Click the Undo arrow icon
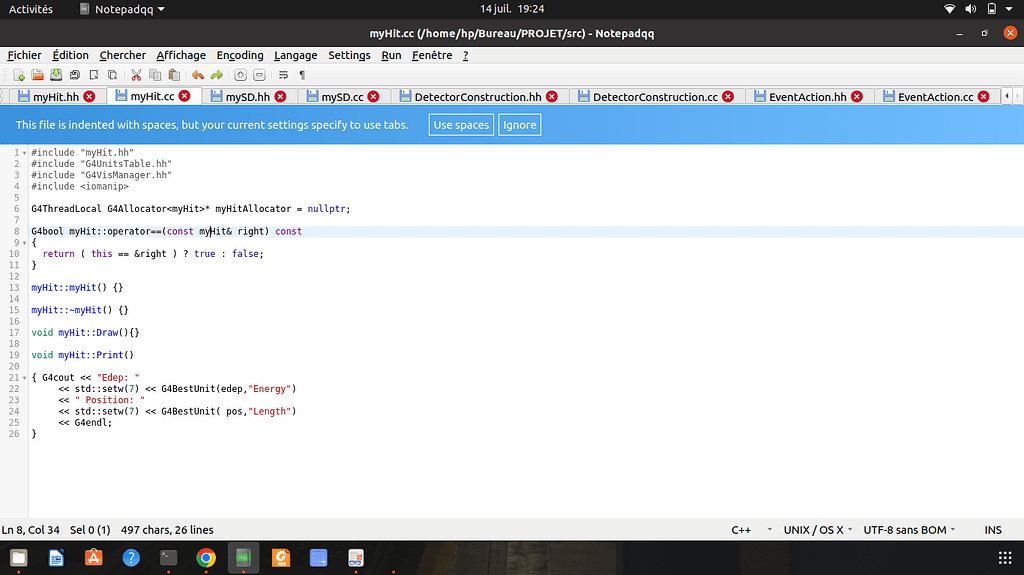 pyautogui.click(x=198, y=75)
